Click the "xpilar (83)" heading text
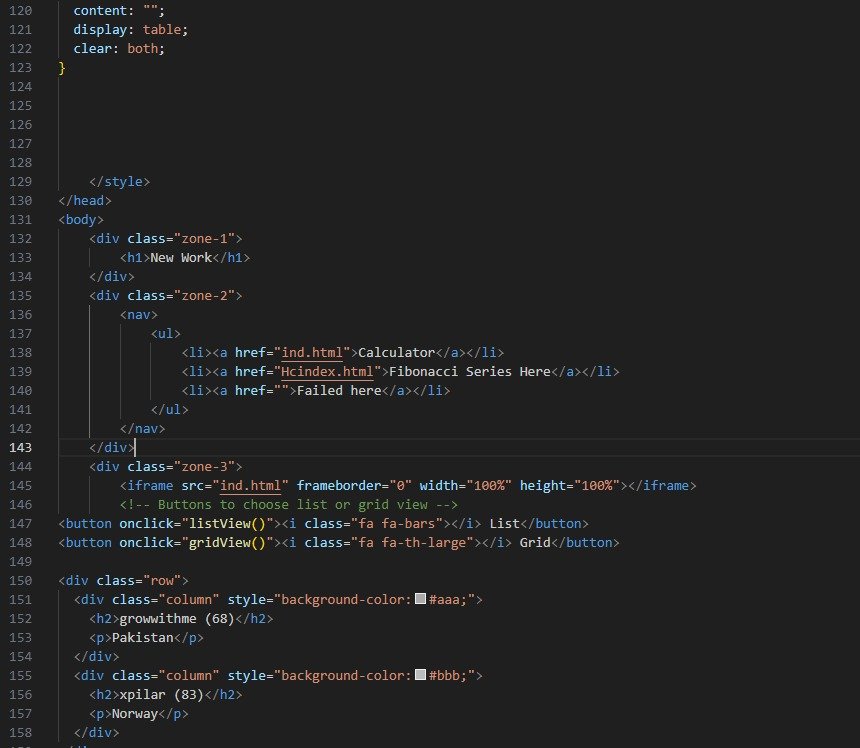The width and height of the screenshot is (860, 748). pyautogui.click(x=162, y=695)
